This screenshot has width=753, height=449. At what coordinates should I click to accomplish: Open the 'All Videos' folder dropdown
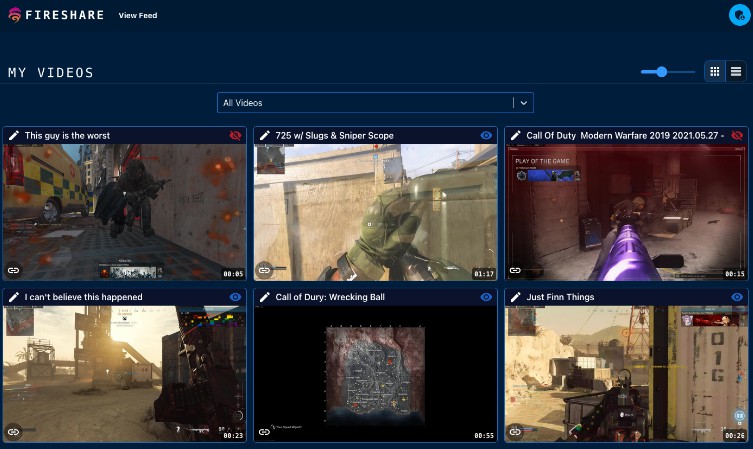[x=365, y=102]
